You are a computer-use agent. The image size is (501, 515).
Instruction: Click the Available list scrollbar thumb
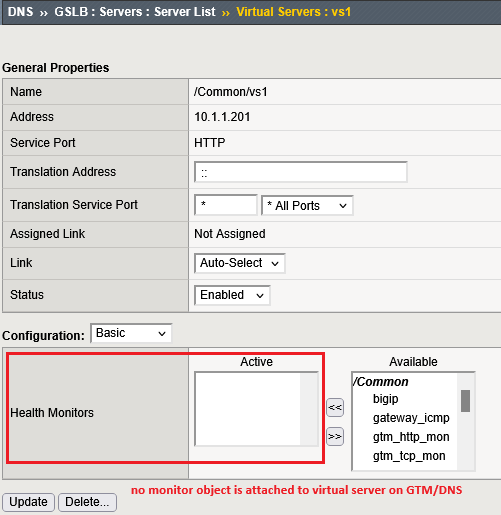(x=465, y=401)
